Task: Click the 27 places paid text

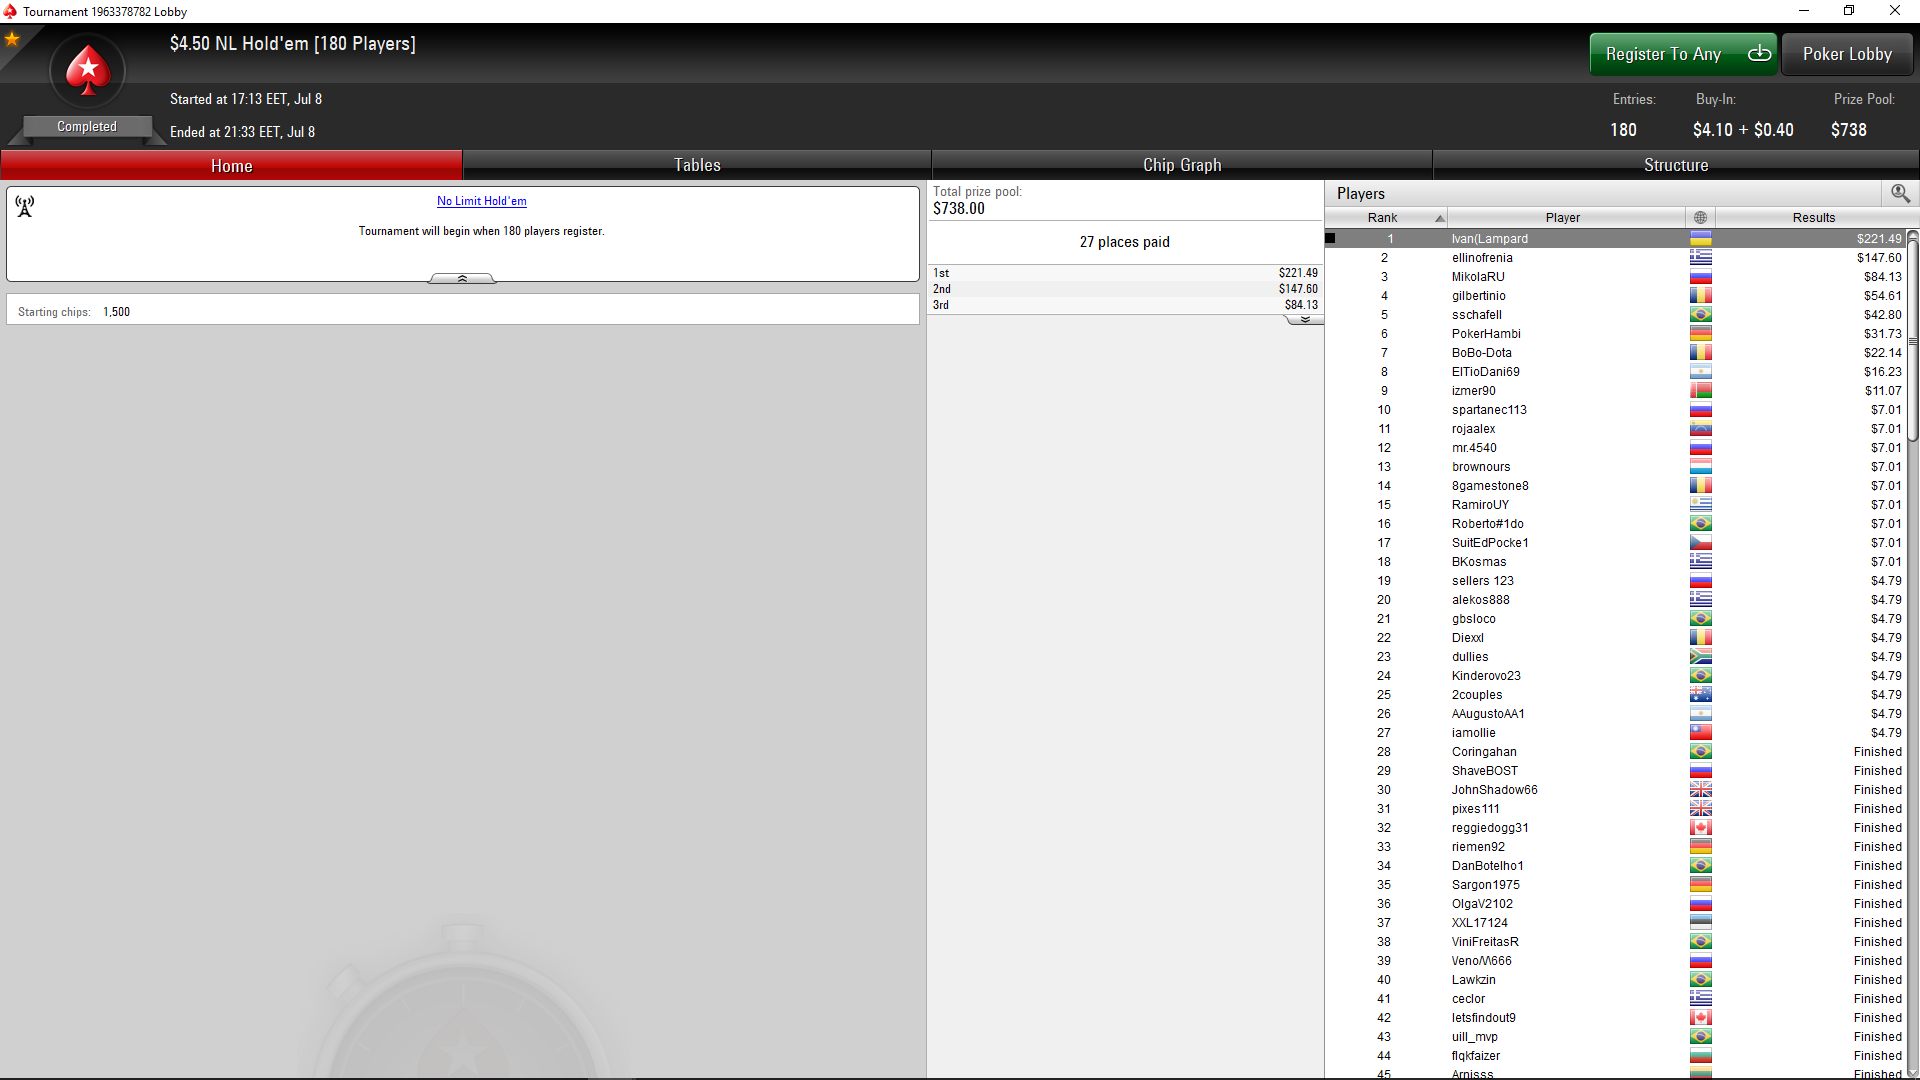Action: 1124,242
